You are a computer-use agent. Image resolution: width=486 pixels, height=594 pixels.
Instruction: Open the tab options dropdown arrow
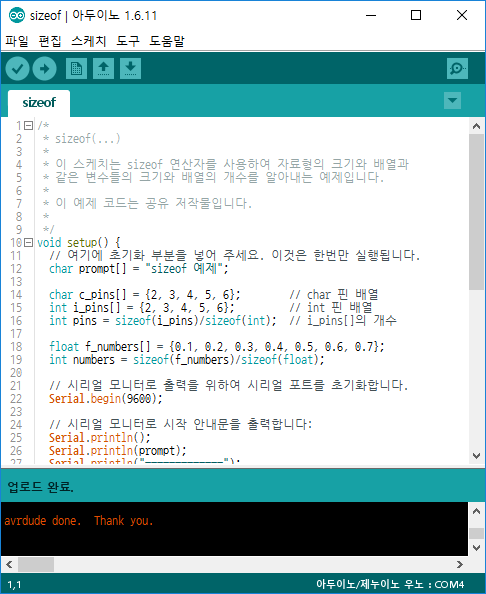pyautogui.click(x=452, y=101)
